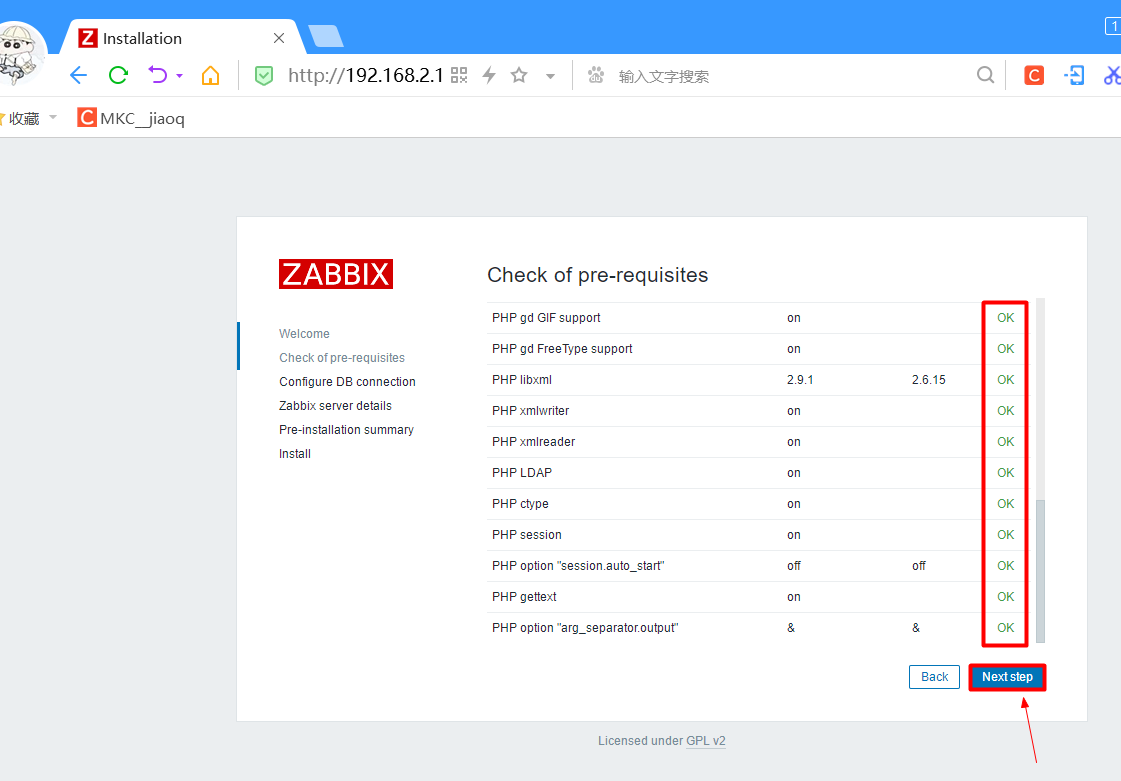Click the 2.9.1 libxml current value

pos(800,380)
